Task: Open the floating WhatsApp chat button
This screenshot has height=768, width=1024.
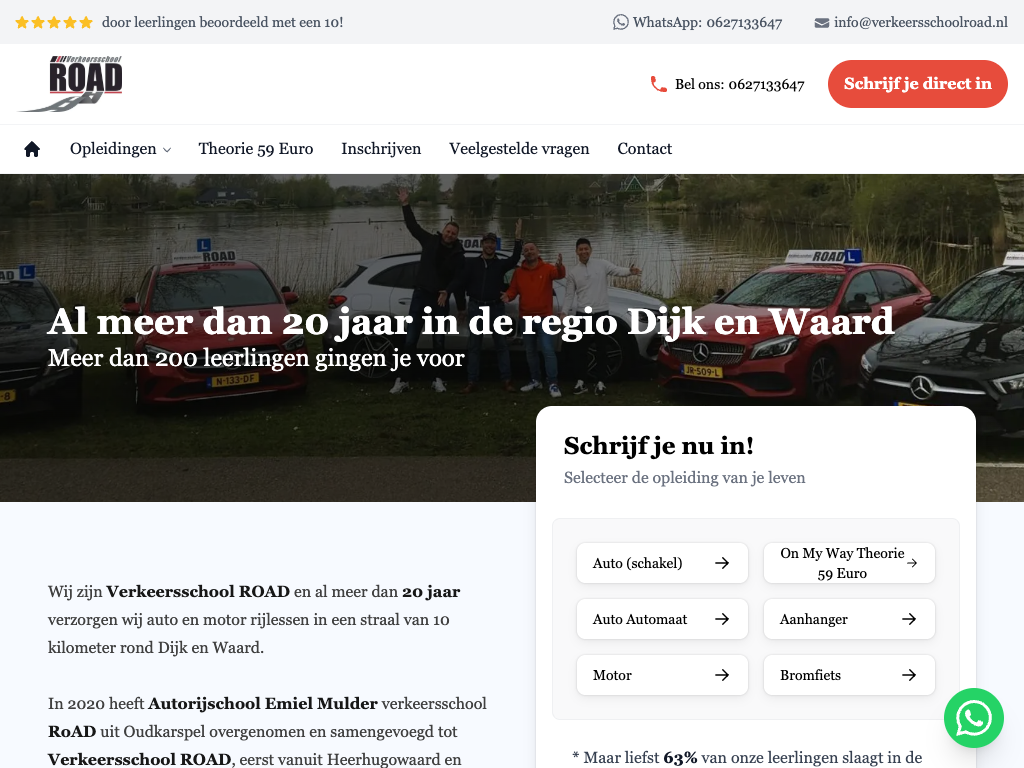Action: coord(973,718)
